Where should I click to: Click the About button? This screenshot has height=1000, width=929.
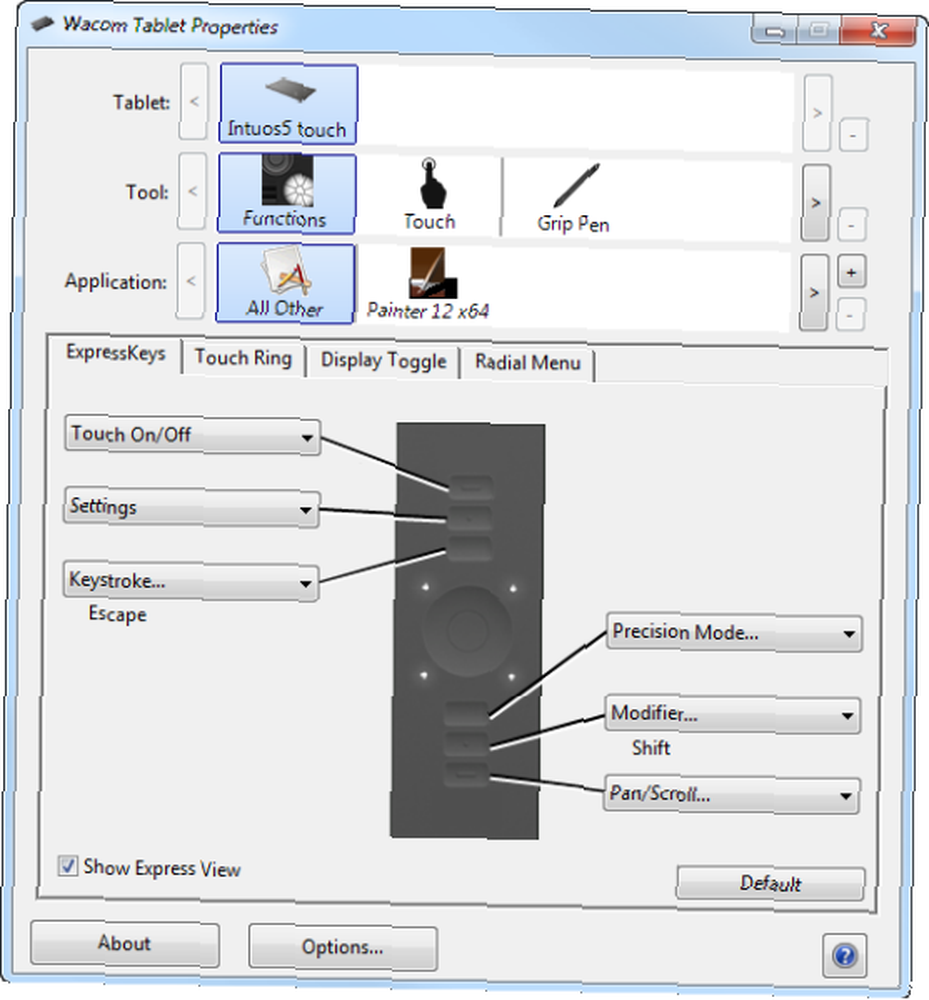pyautogui.click(x=124, y=943)
